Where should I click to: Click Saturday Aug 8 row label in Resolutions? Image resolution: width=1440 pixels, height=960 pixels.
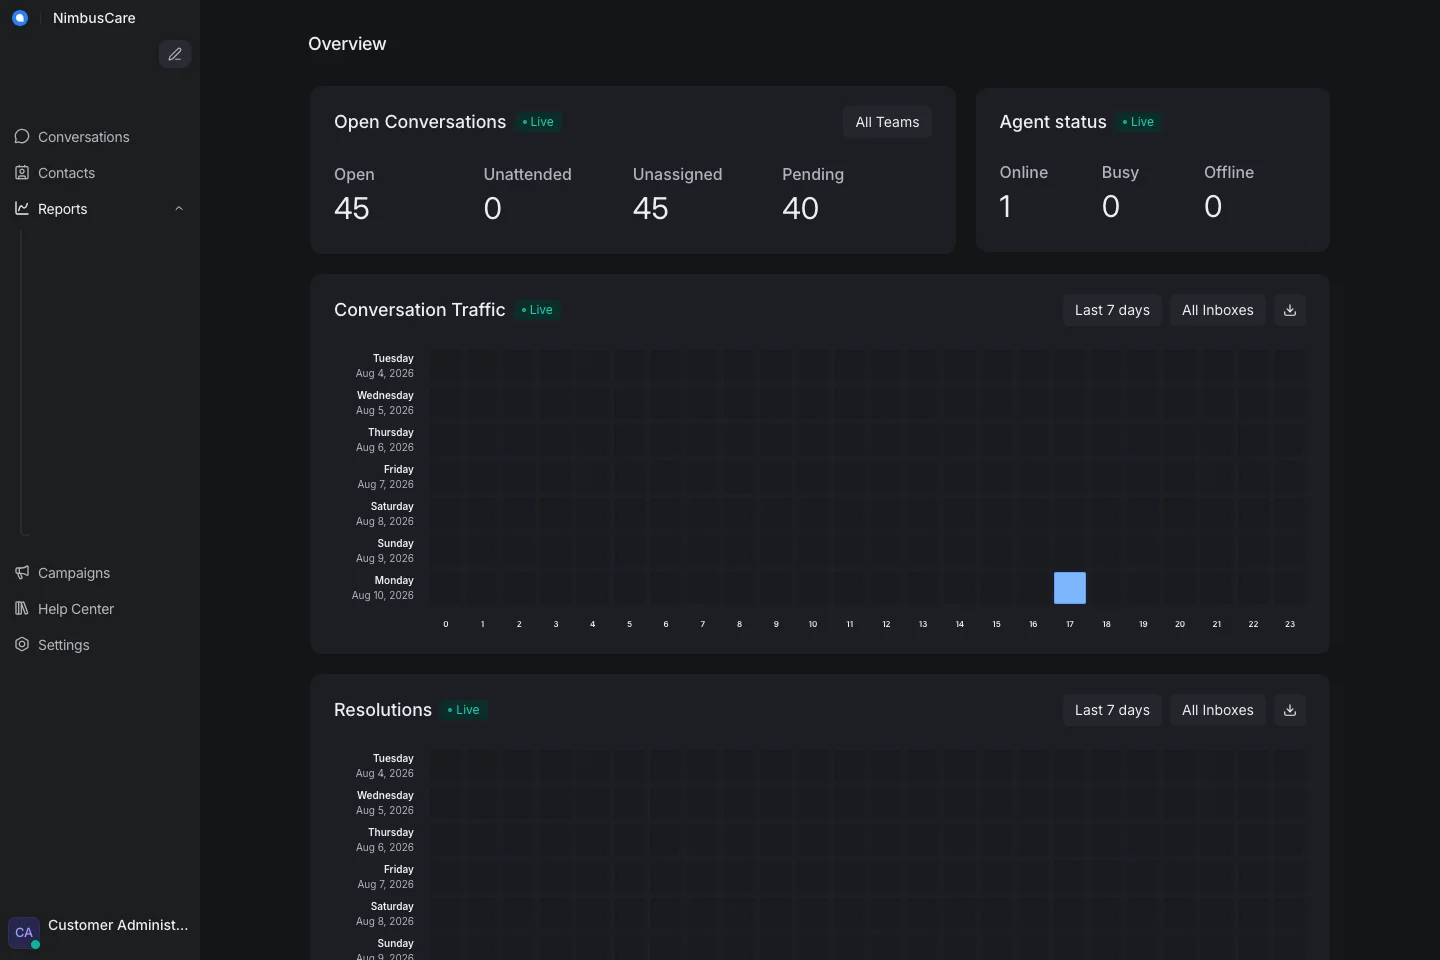click(385, 914)
